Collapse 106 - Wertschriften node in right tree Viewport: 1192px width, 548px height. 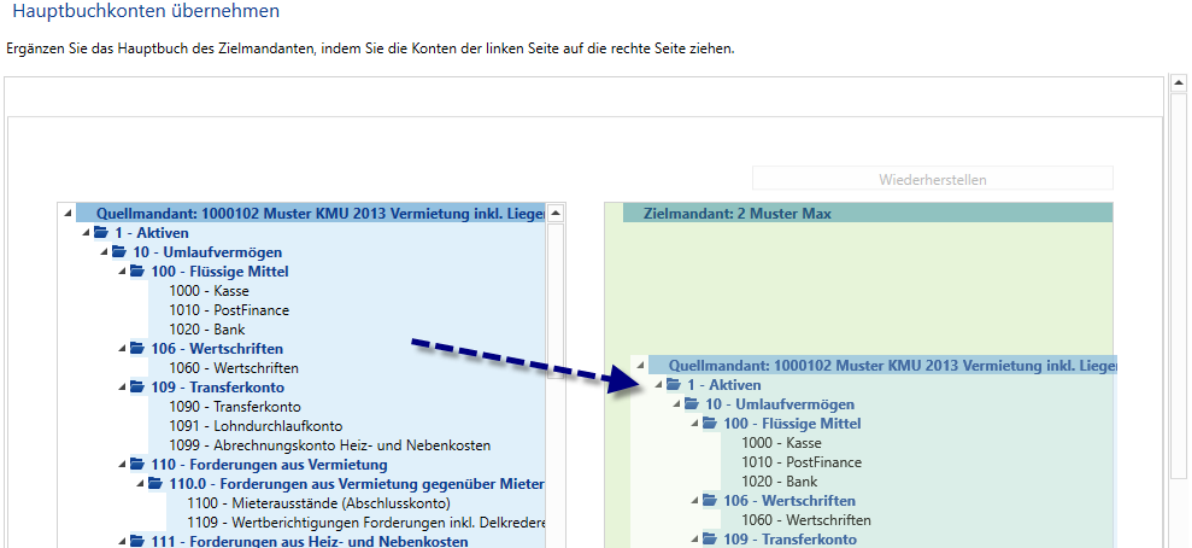(695, 501)
